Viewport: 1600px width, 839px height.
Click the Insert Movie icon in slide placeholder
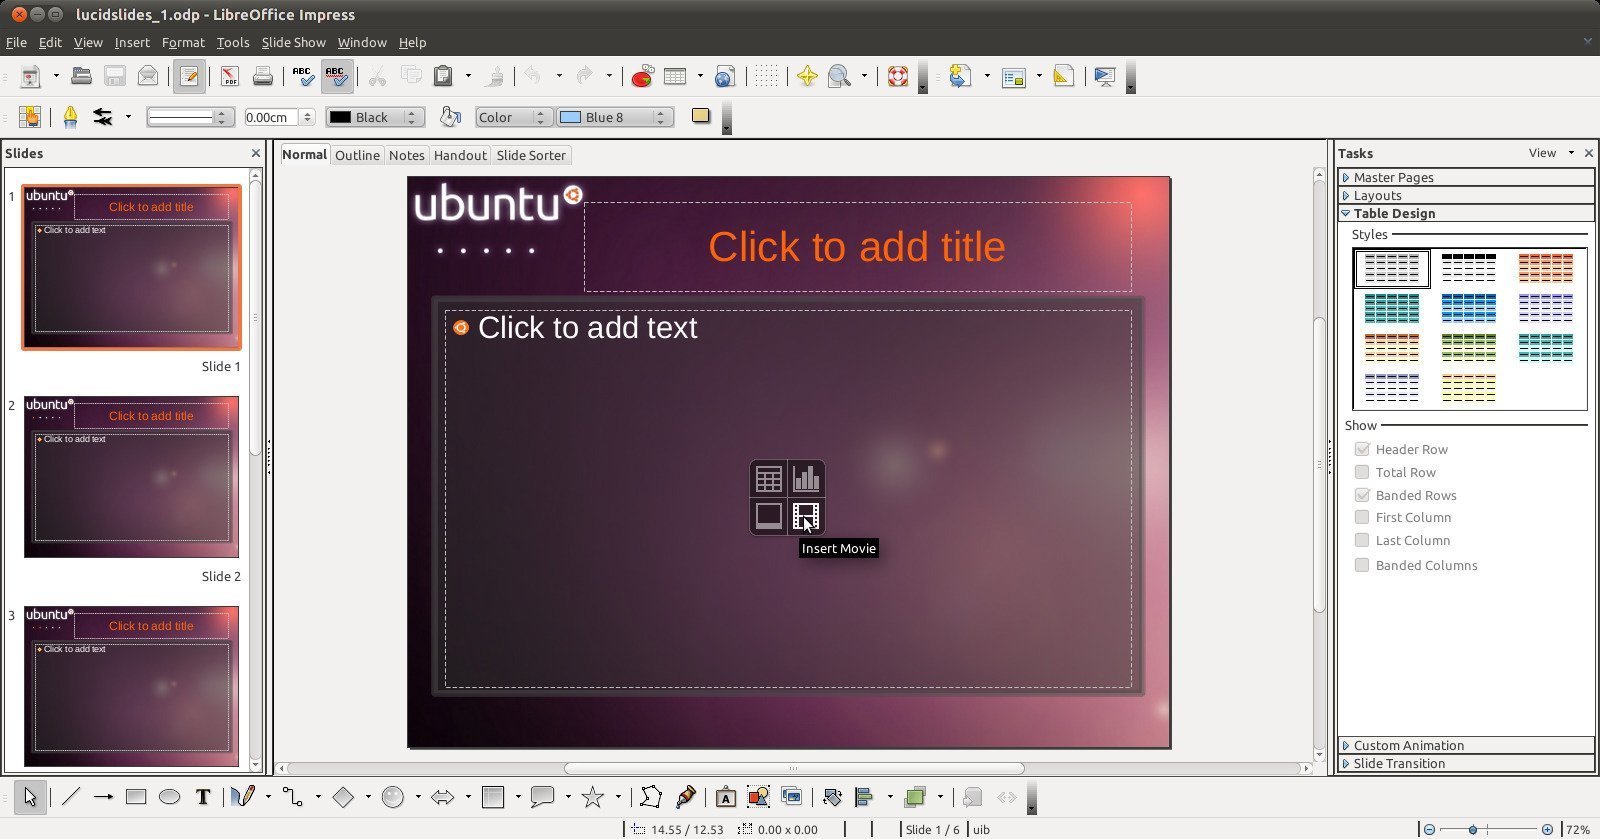pos(806,516)
